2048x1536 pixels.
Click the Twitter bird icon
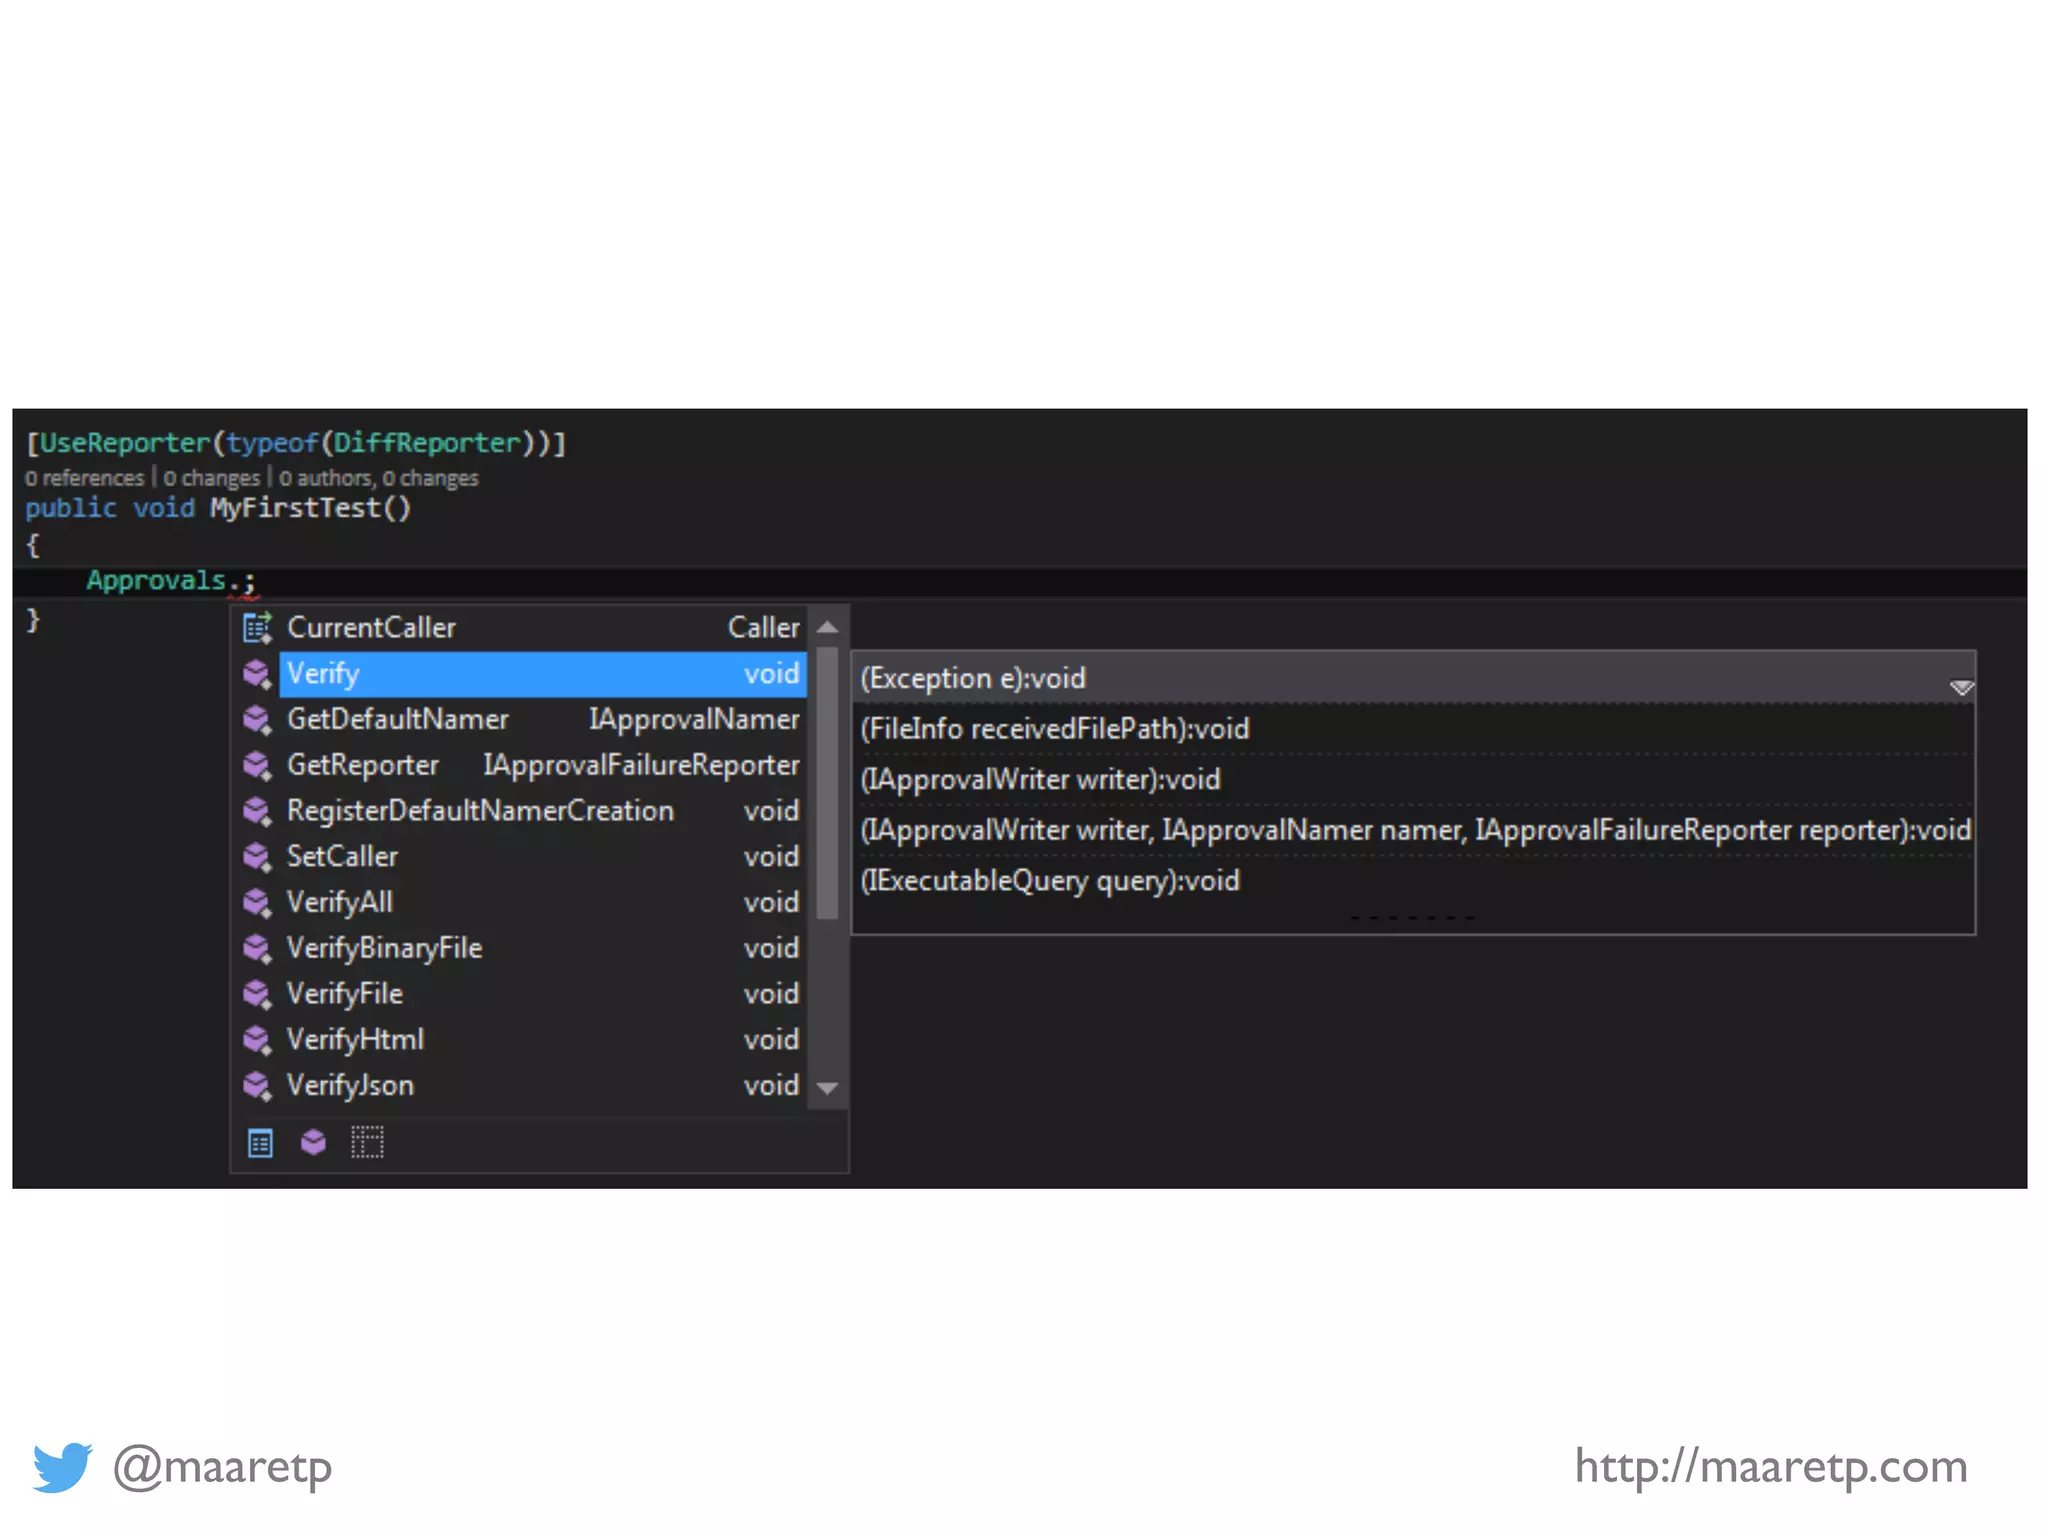point(62,1467)
